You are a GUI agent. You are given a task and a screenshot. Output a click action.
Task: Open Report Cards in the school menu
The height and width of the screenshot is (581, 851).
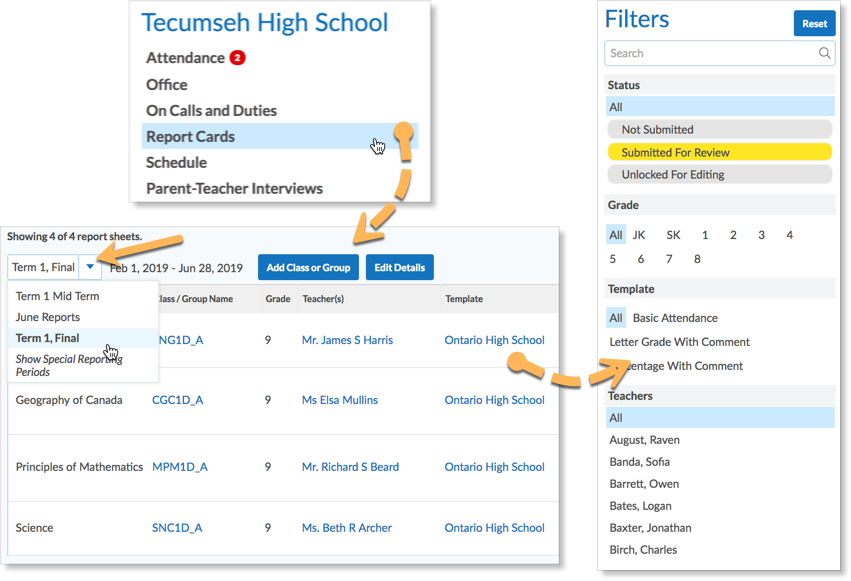190,137
